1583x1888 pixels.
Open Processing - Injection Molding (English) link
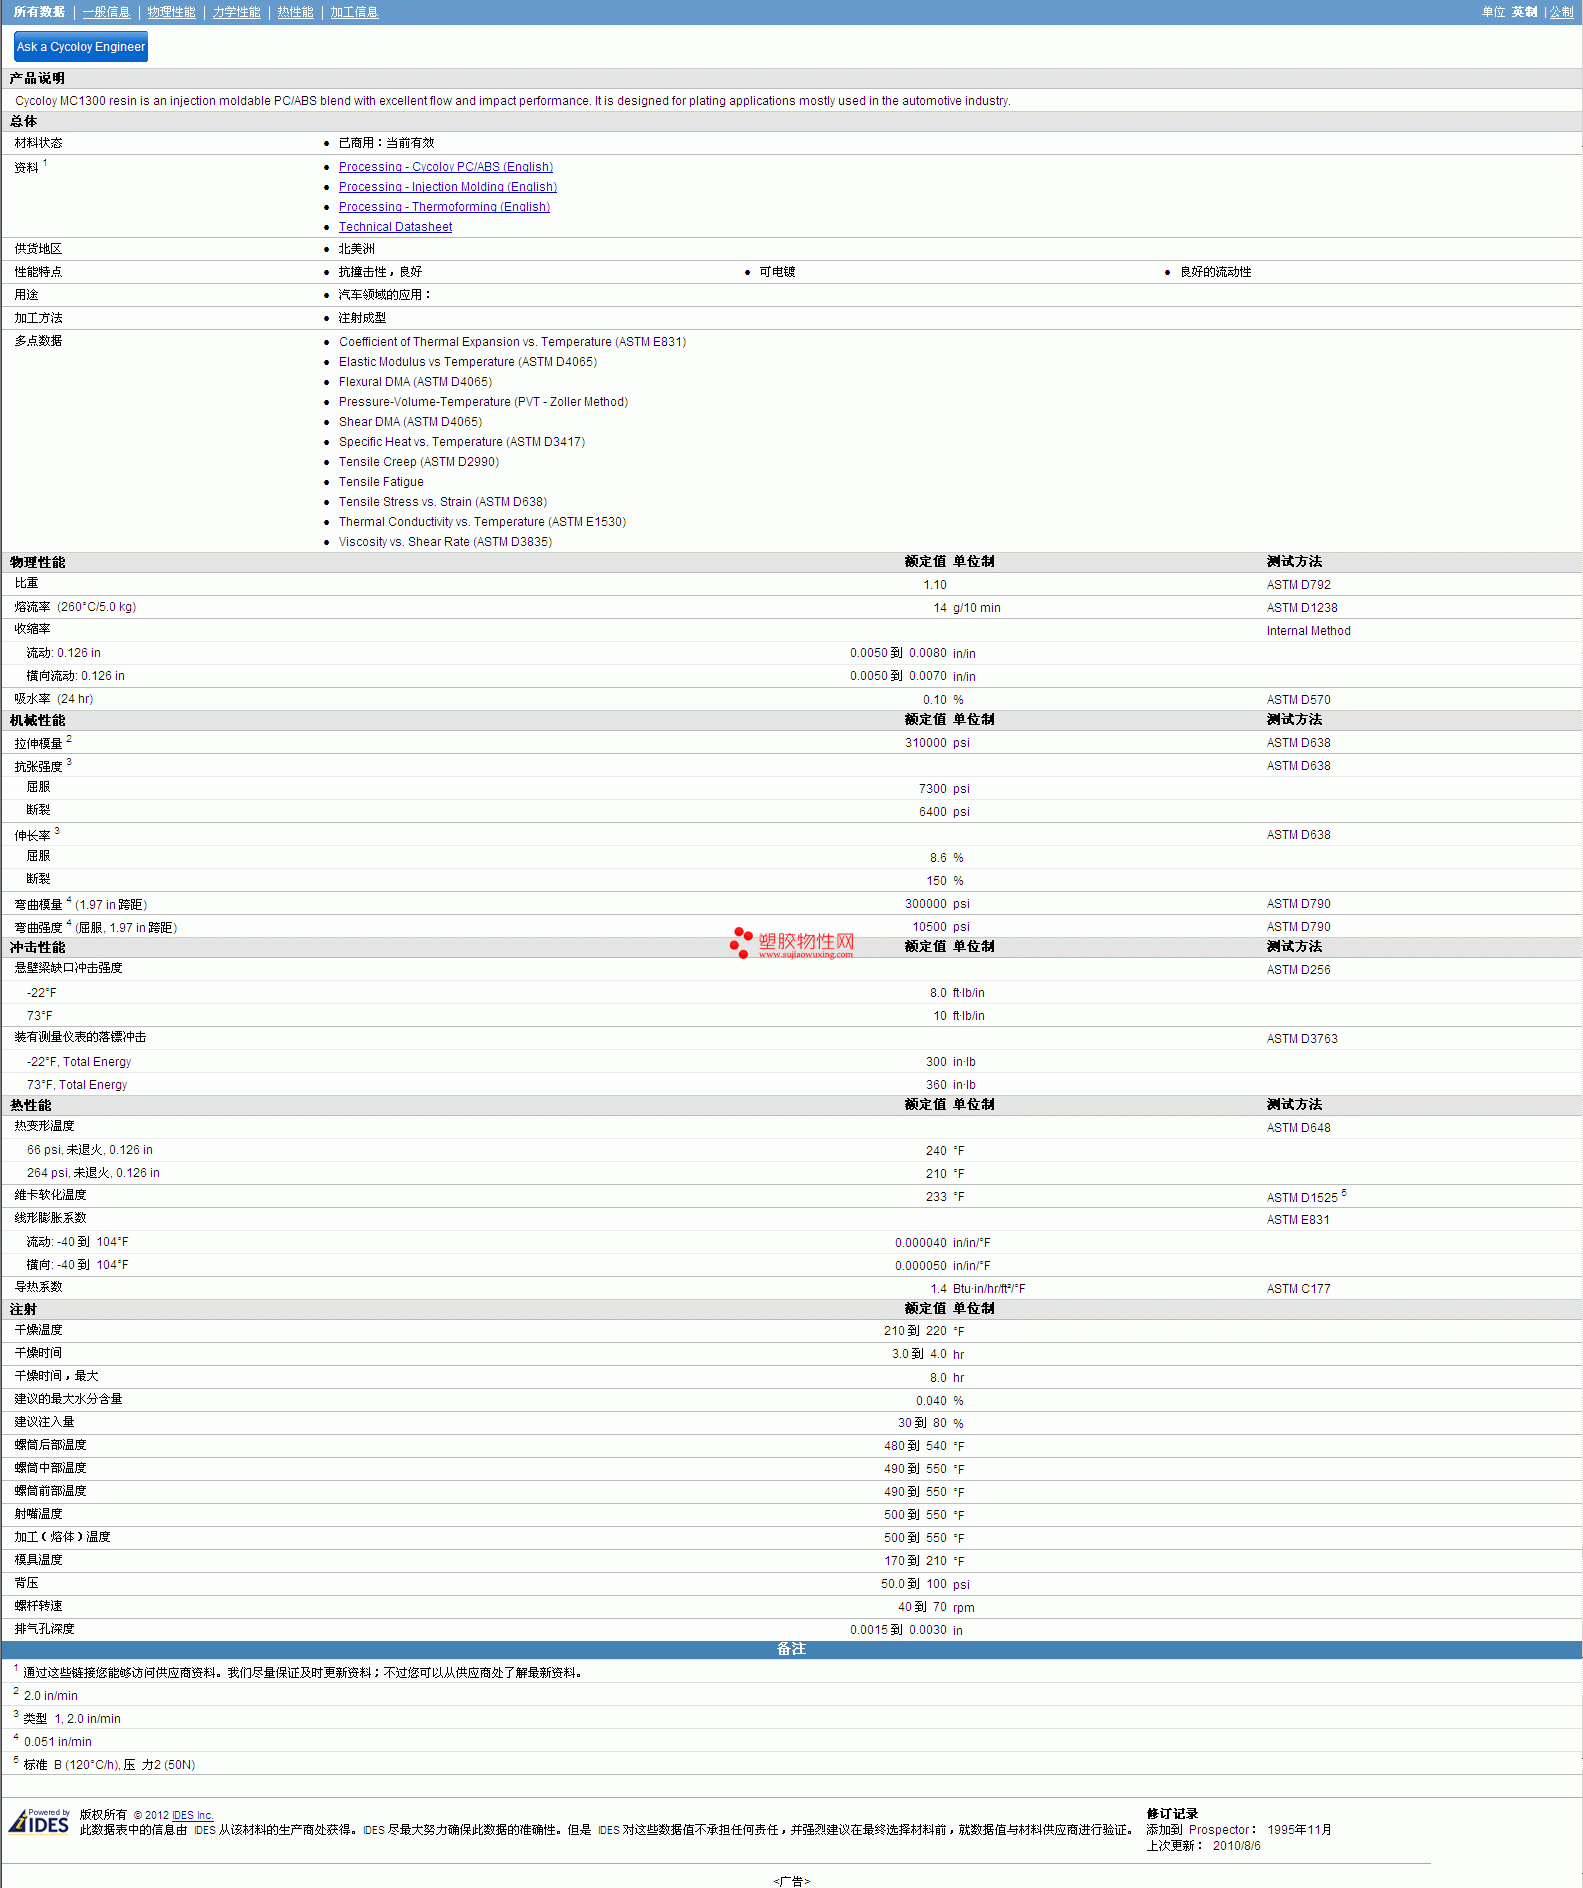(448, 187)
